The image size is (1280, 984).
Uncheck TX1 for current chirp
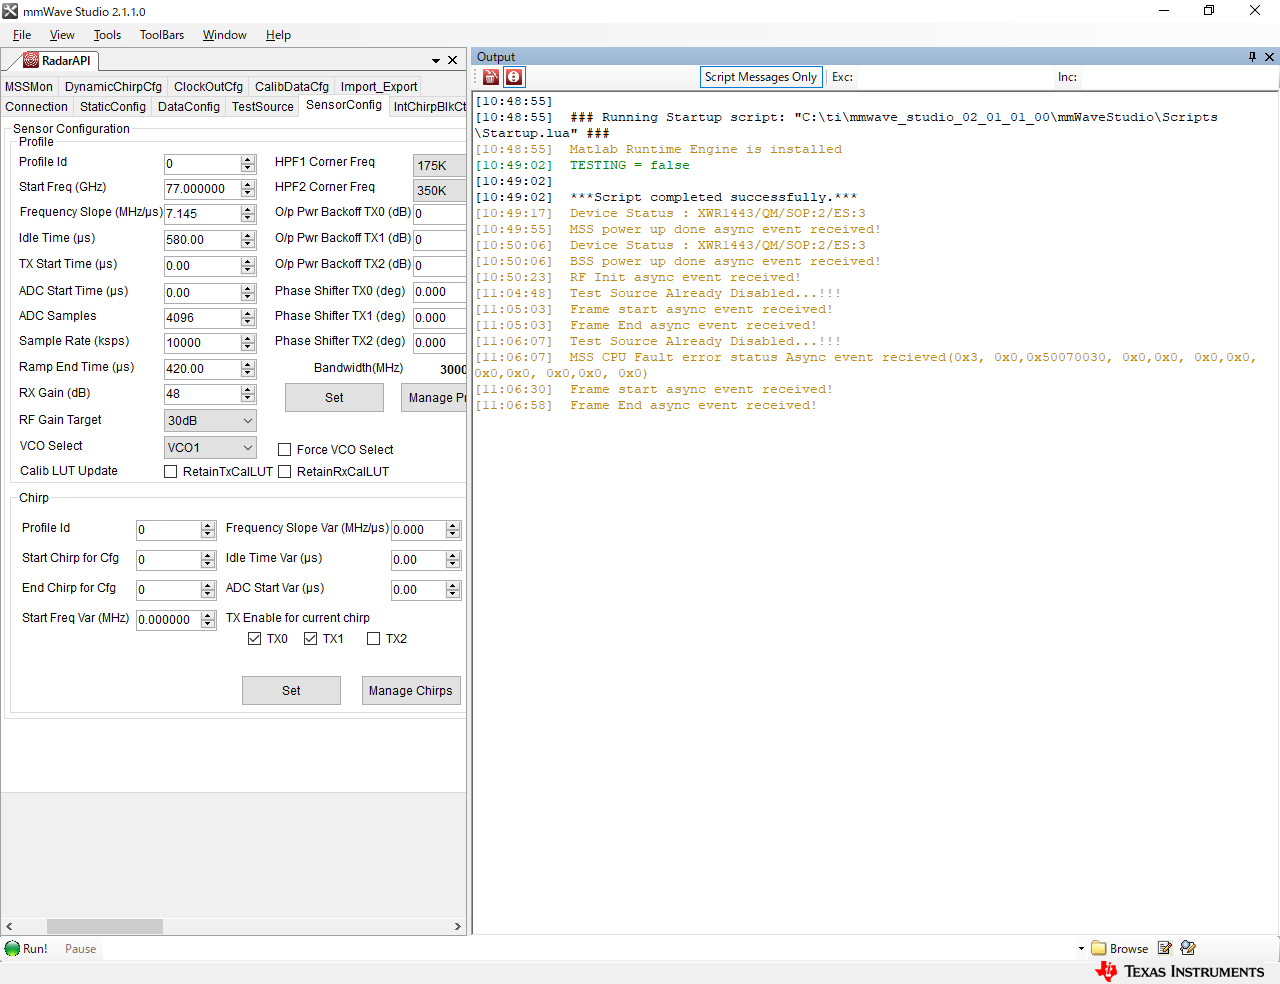(310, 639)
